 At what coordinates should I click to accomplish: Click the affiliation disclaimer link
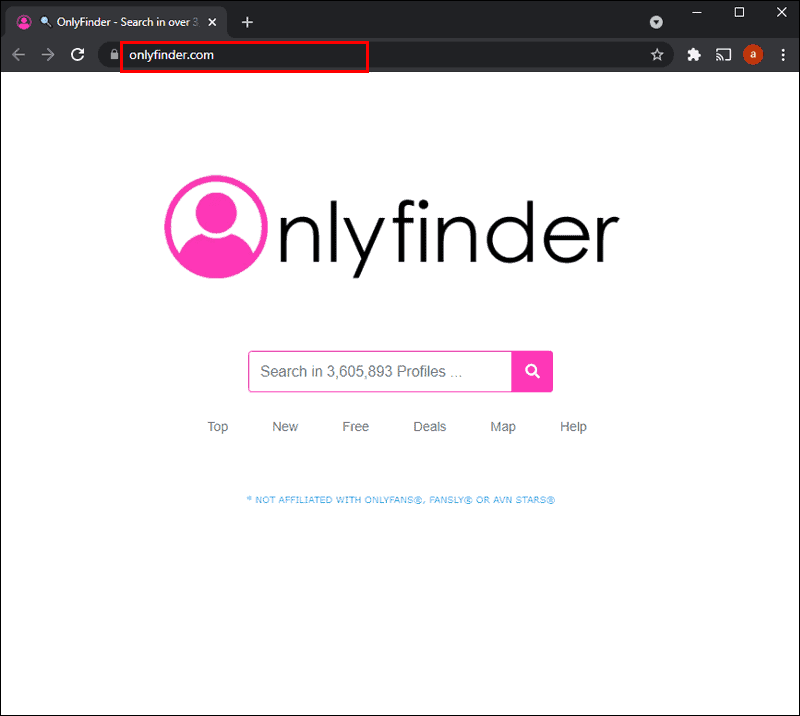[x=400, y=500]
